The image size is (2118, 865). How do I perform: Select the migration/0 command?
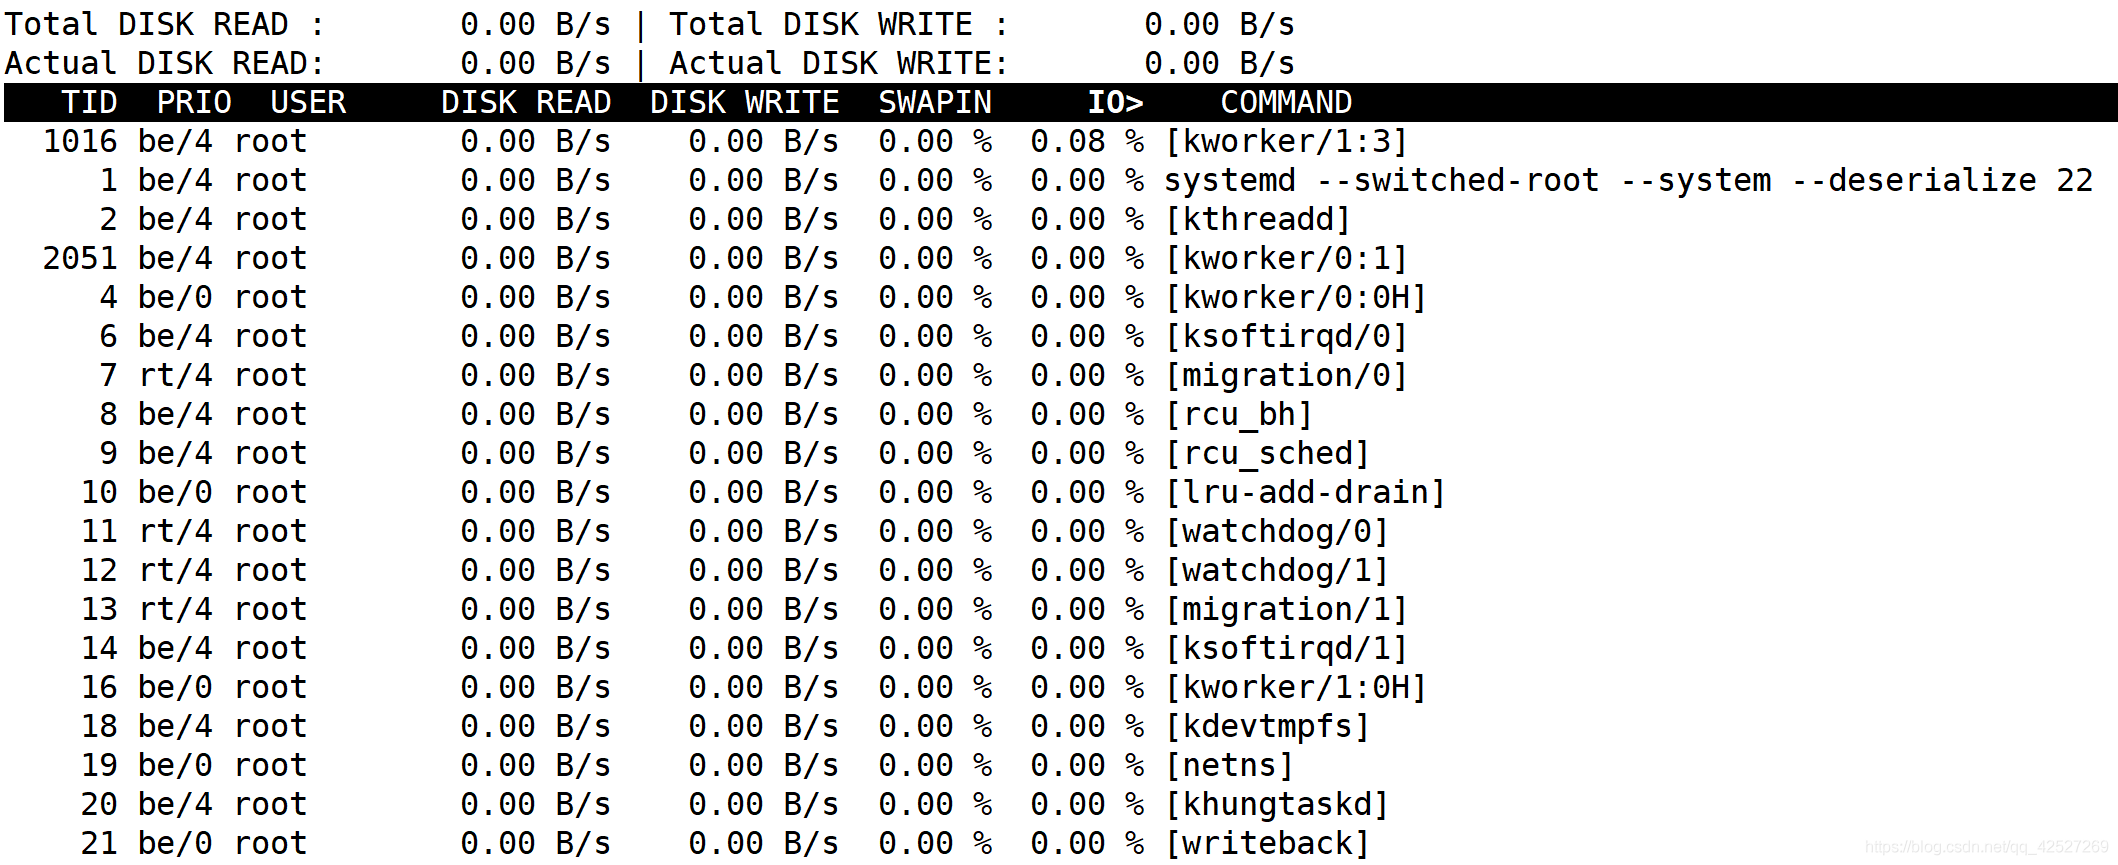click(1286, 375)
